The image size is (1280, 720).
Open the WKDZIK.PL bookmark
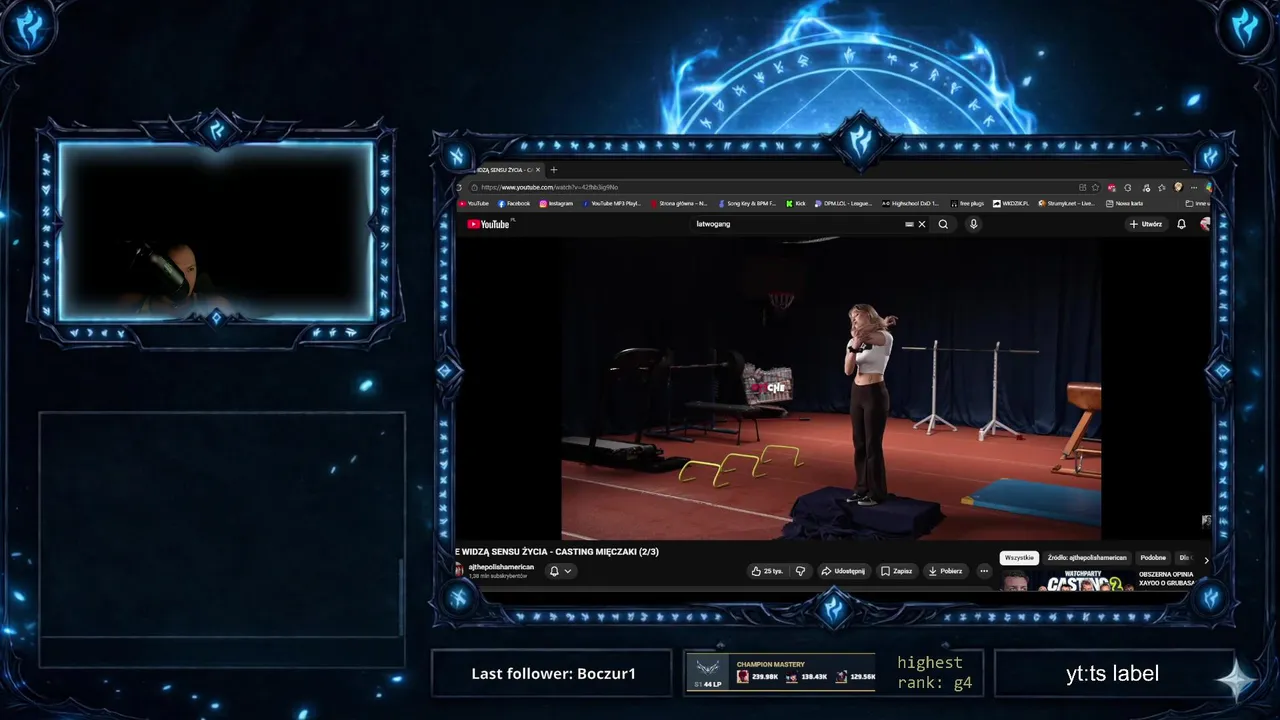coord(1011,203)
